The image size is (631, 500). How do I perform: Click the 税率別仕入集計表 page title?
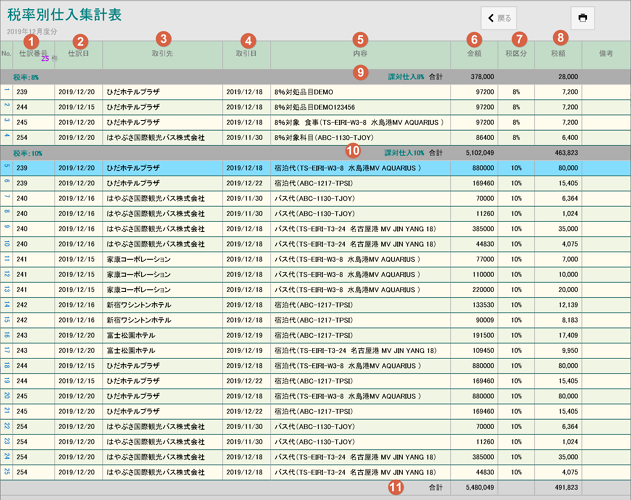[64, 14]
